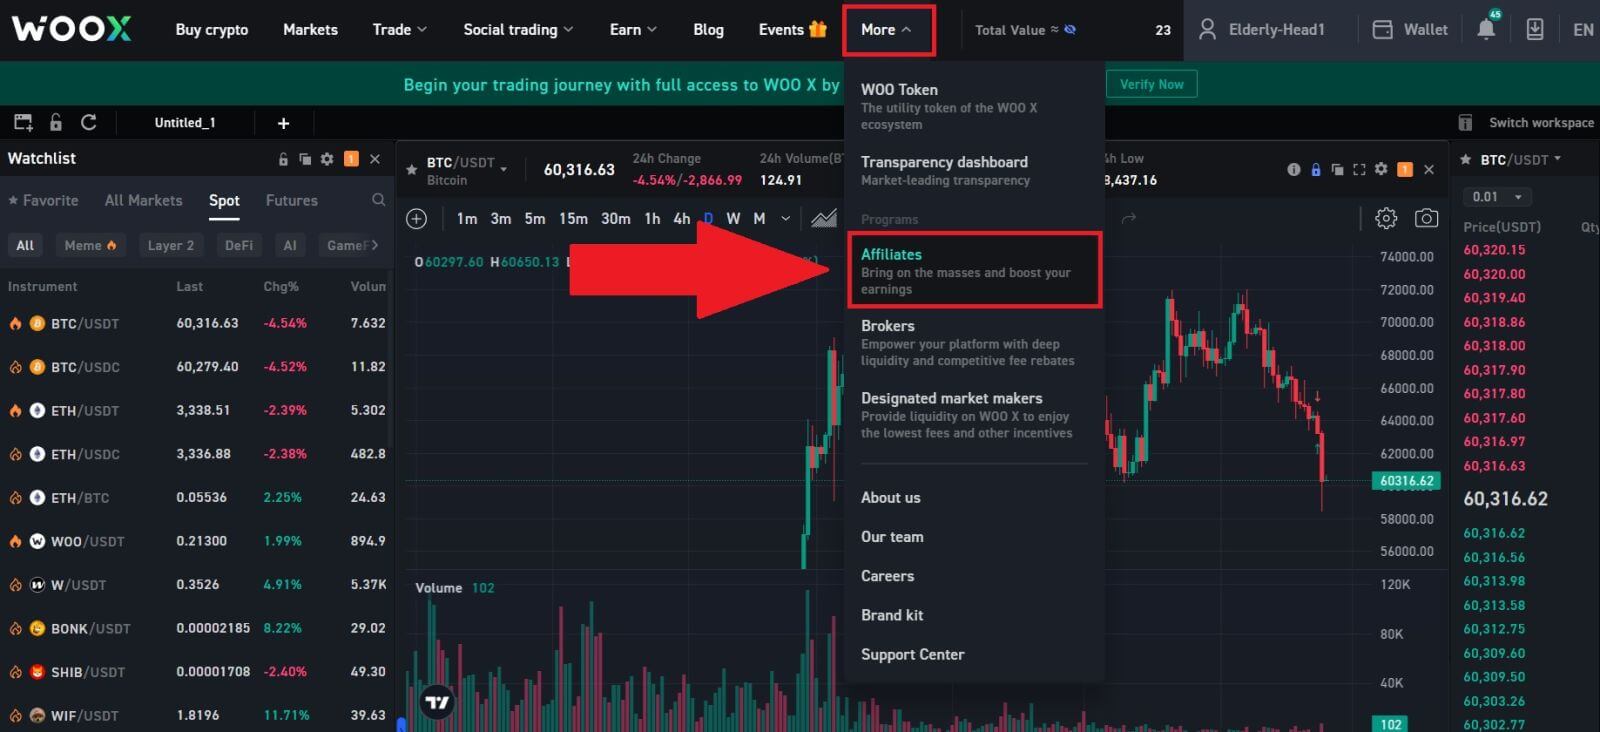This screenshot has width=1600, height=732.
Task: Toggle total value visibility eye
Action: [1070, 30]
